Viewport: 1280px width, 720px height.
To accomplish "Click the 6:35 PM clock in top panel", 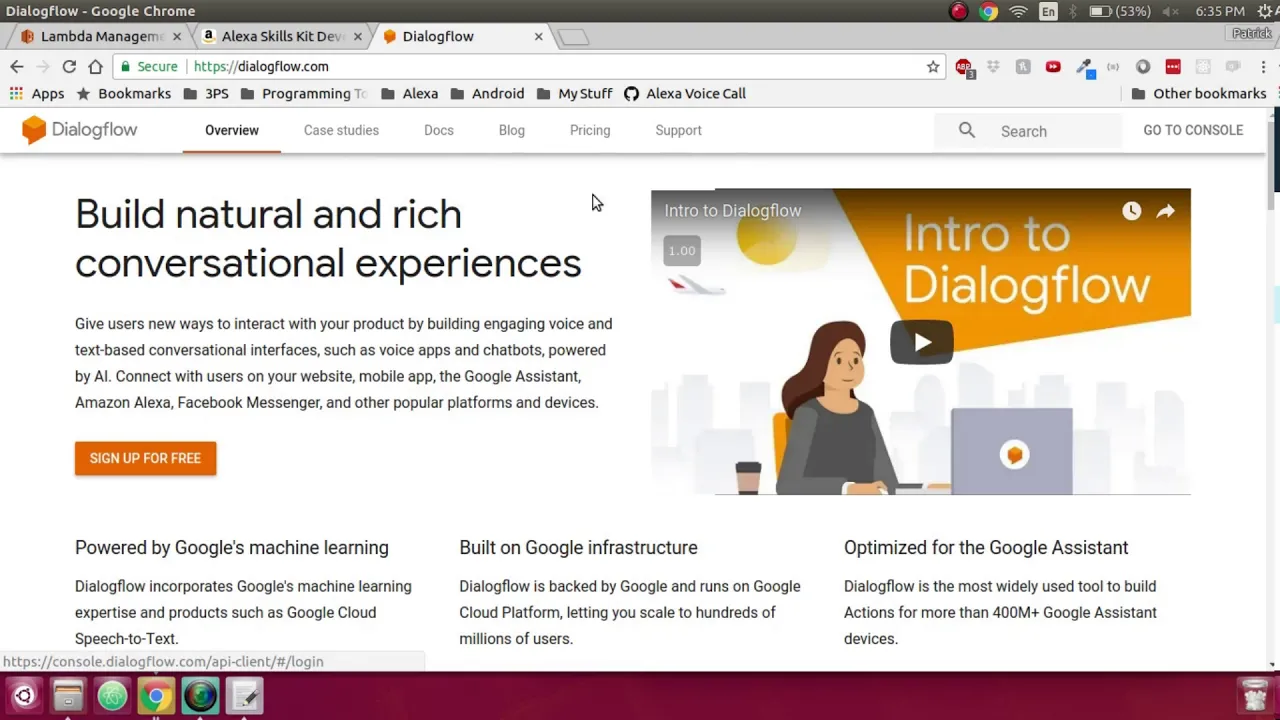I will click(x=1220, y=11).
